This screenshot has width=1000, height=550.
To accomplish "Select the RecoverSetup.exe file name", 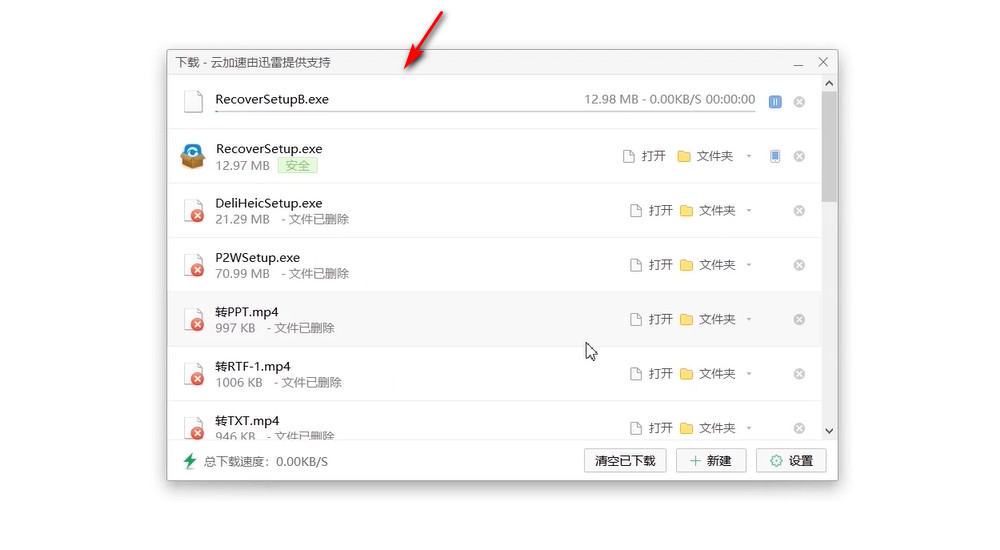I will [x=269, y=149].
